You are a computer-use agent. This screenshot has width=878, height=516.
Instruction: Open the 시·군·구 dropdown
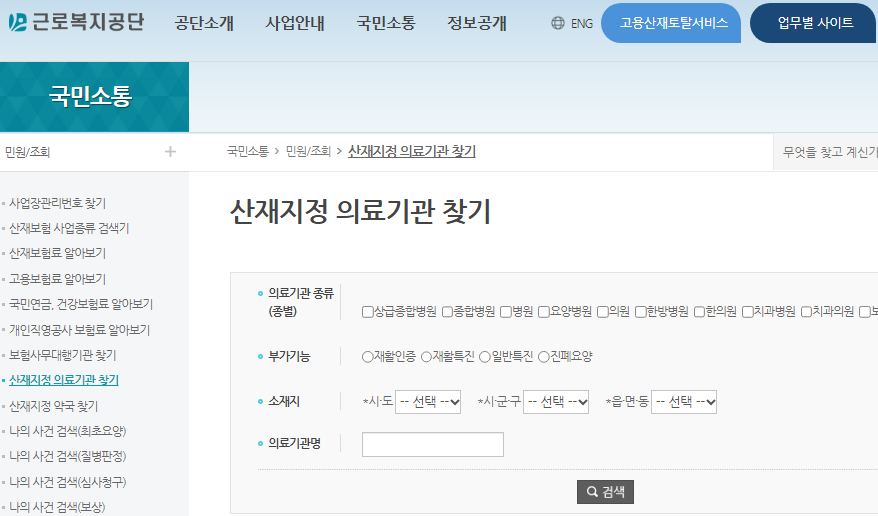[556, 402]
